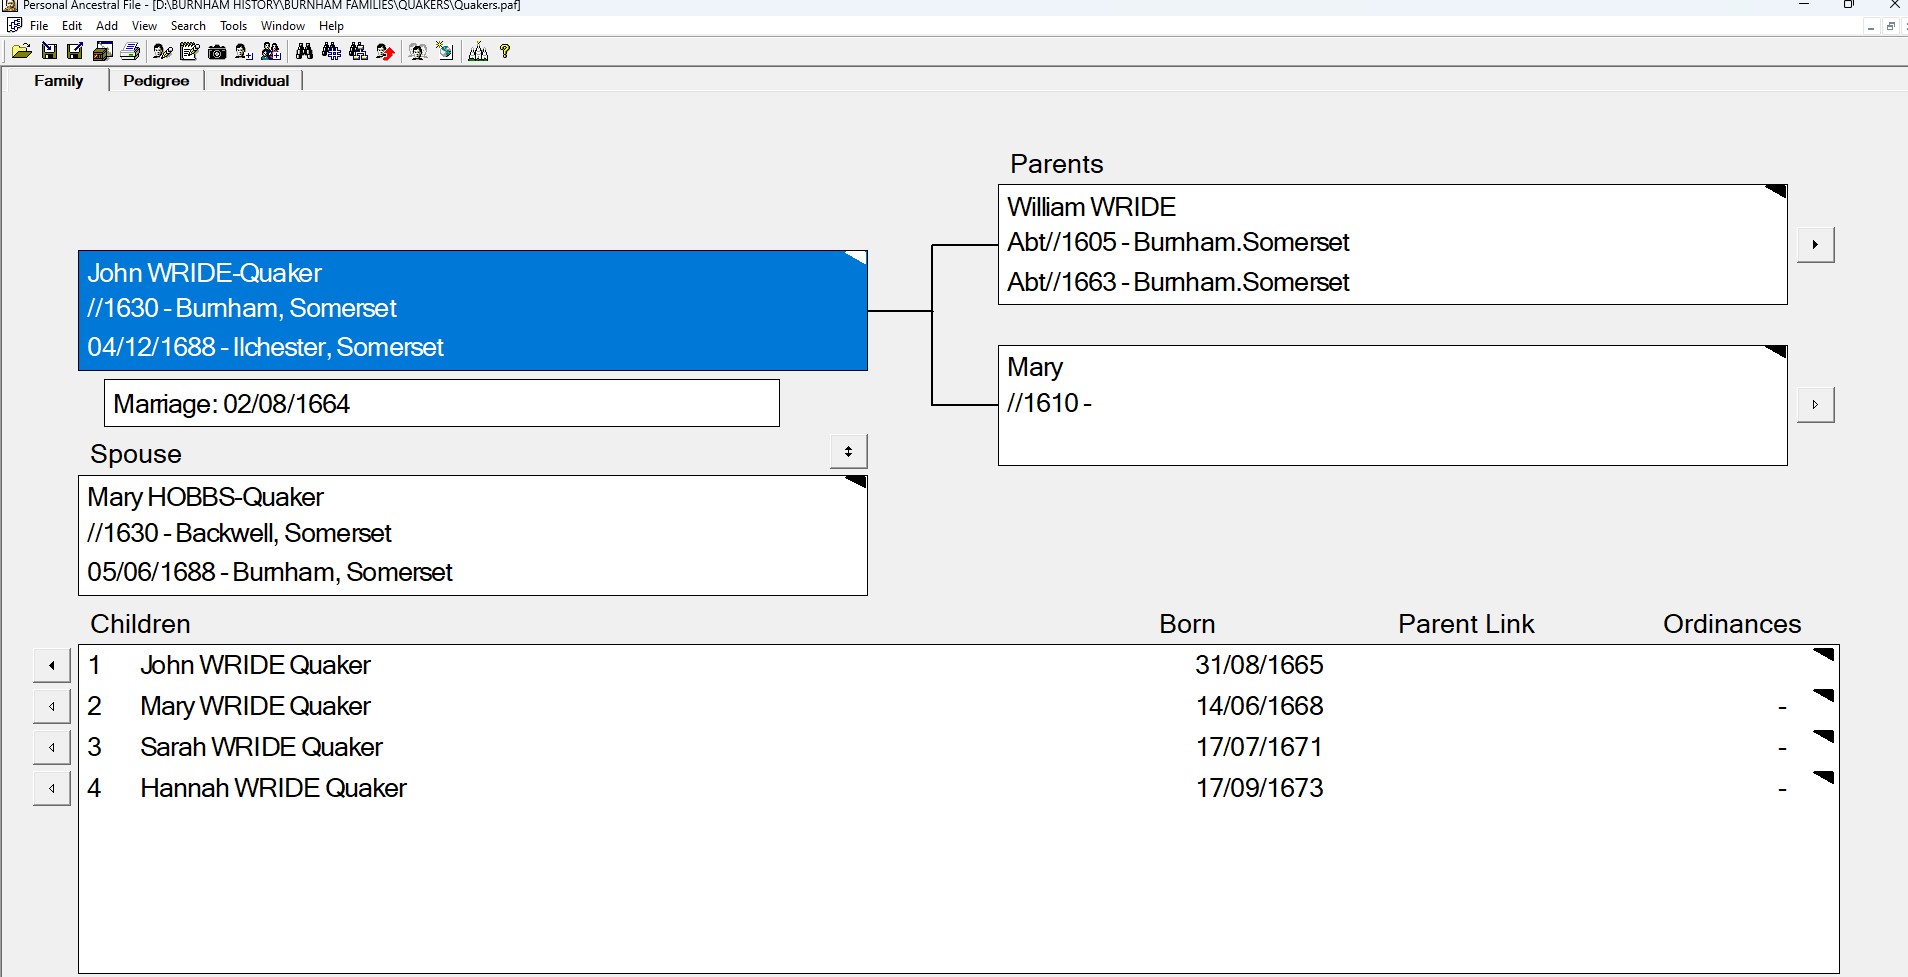This screenshot has height=977, width=1908.
Task: Open the Tools menu
Action: point(233,26)
